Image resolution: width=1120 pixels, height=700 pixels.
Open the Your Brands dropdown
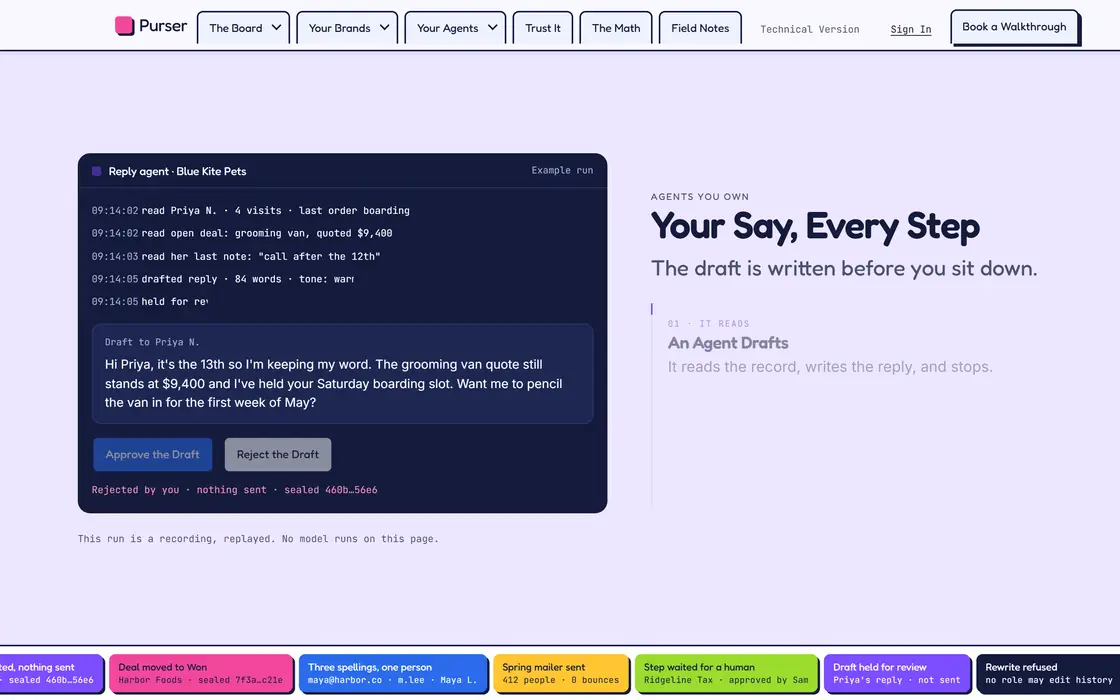pos(347,28)
